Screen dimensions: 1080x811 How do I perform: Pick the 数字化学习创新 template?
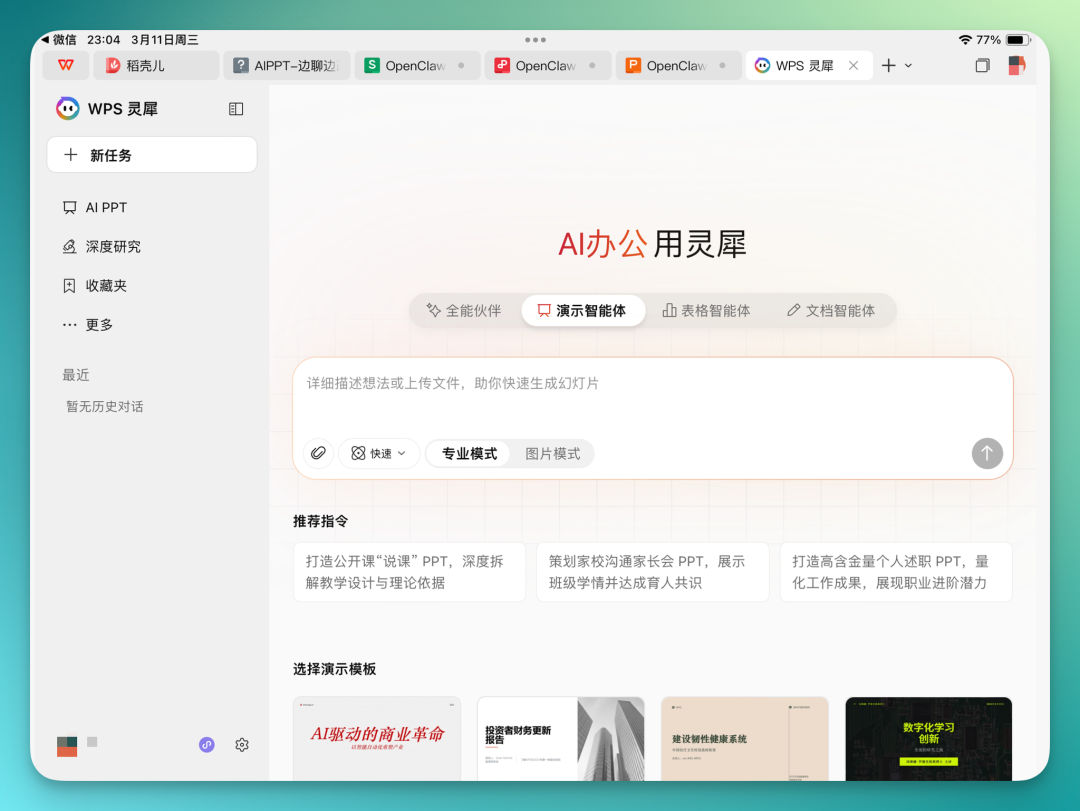pos(928,739)
